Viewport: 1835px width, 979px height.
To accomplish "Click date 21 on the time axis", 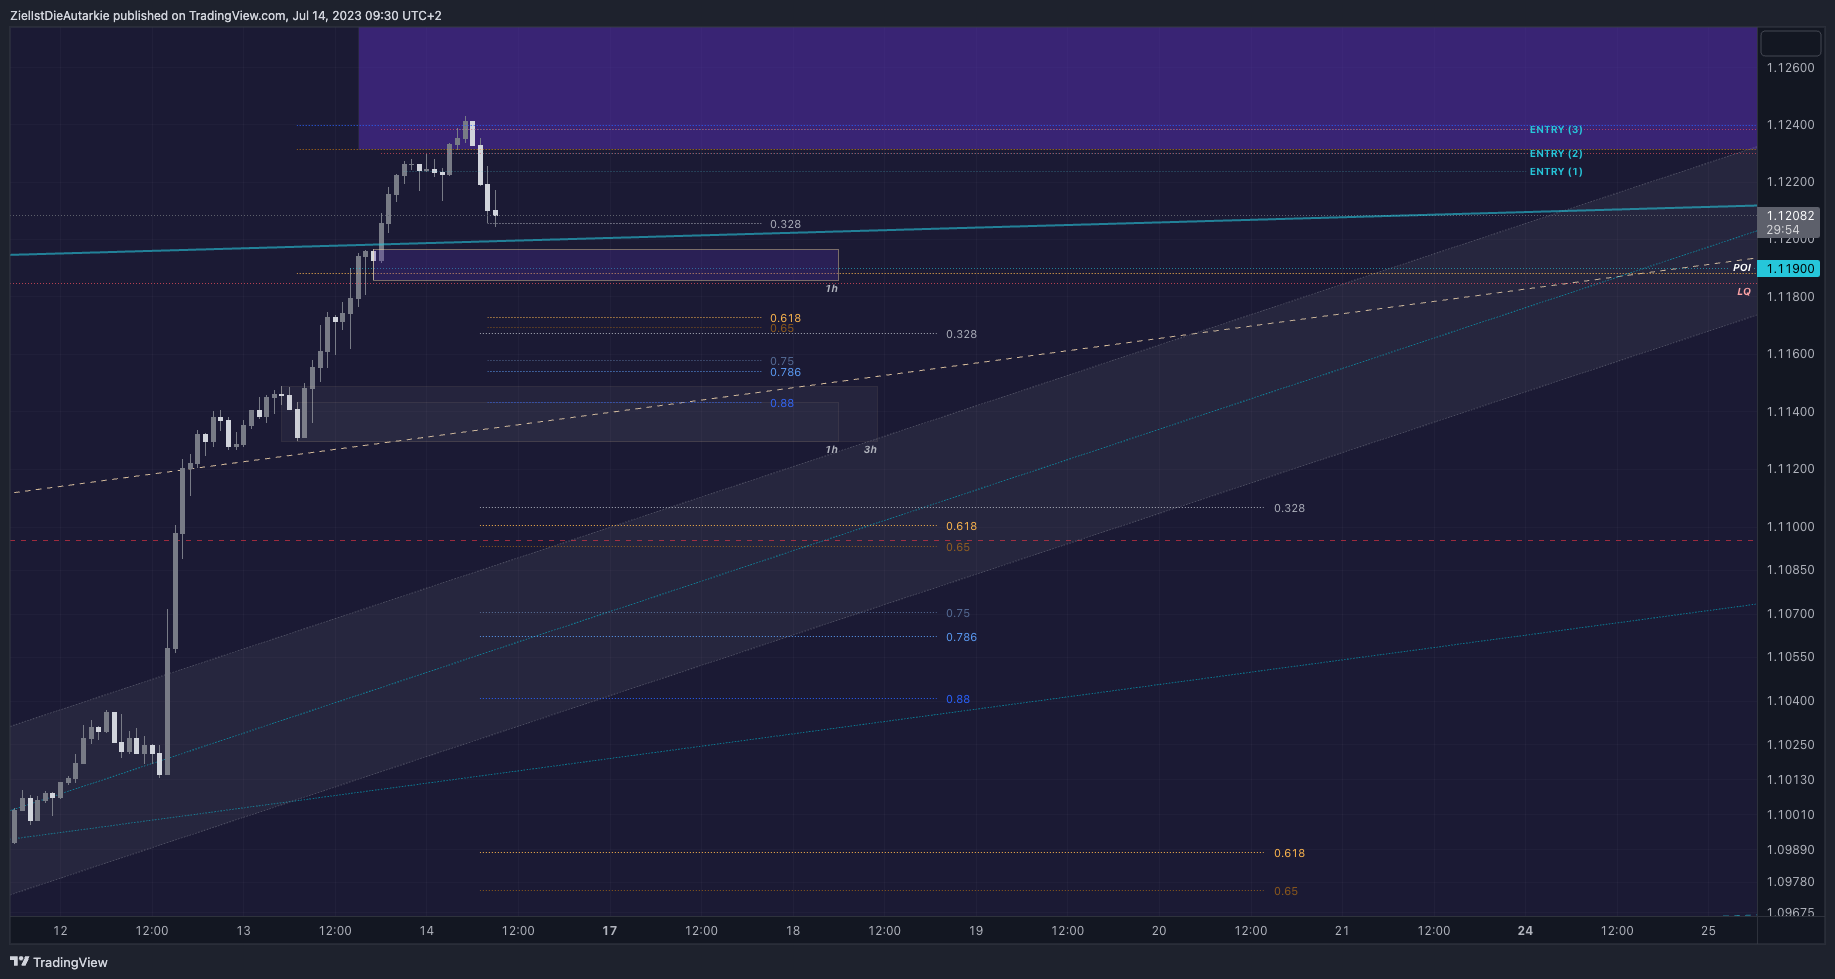I will [1342, 931].
